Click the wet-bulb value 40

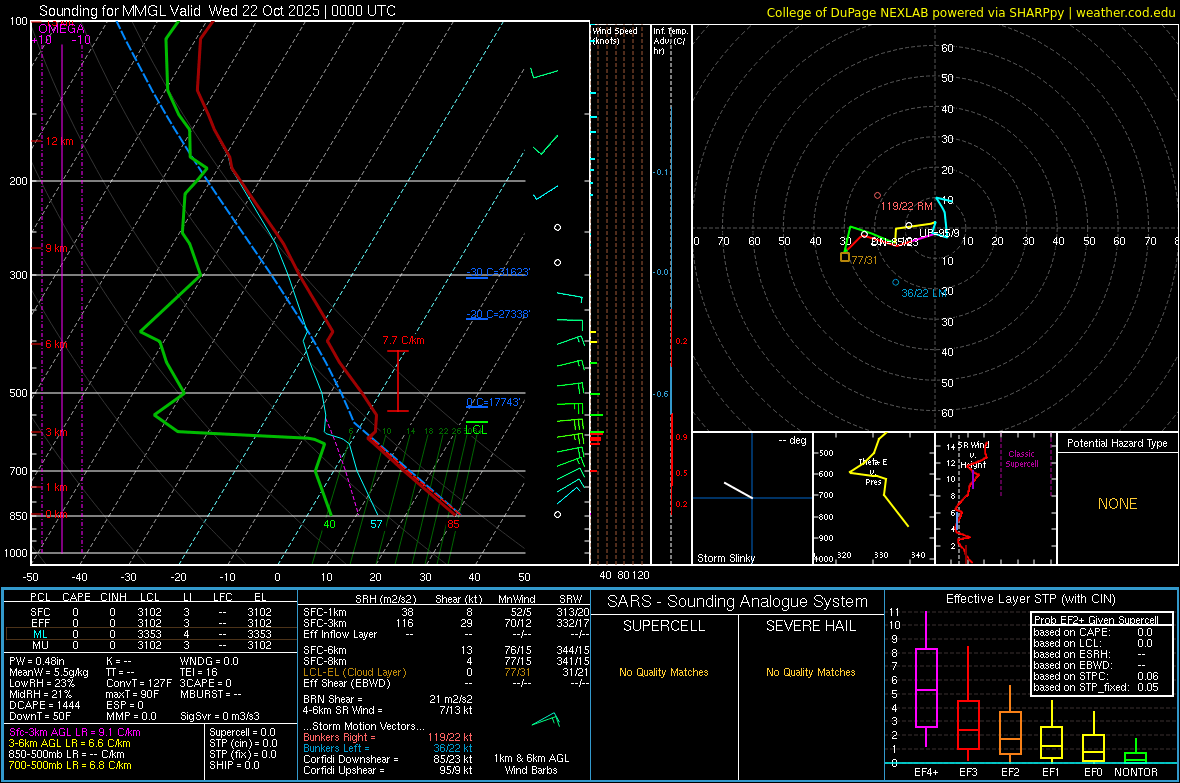pyautogui.click(x=329, y=524)
